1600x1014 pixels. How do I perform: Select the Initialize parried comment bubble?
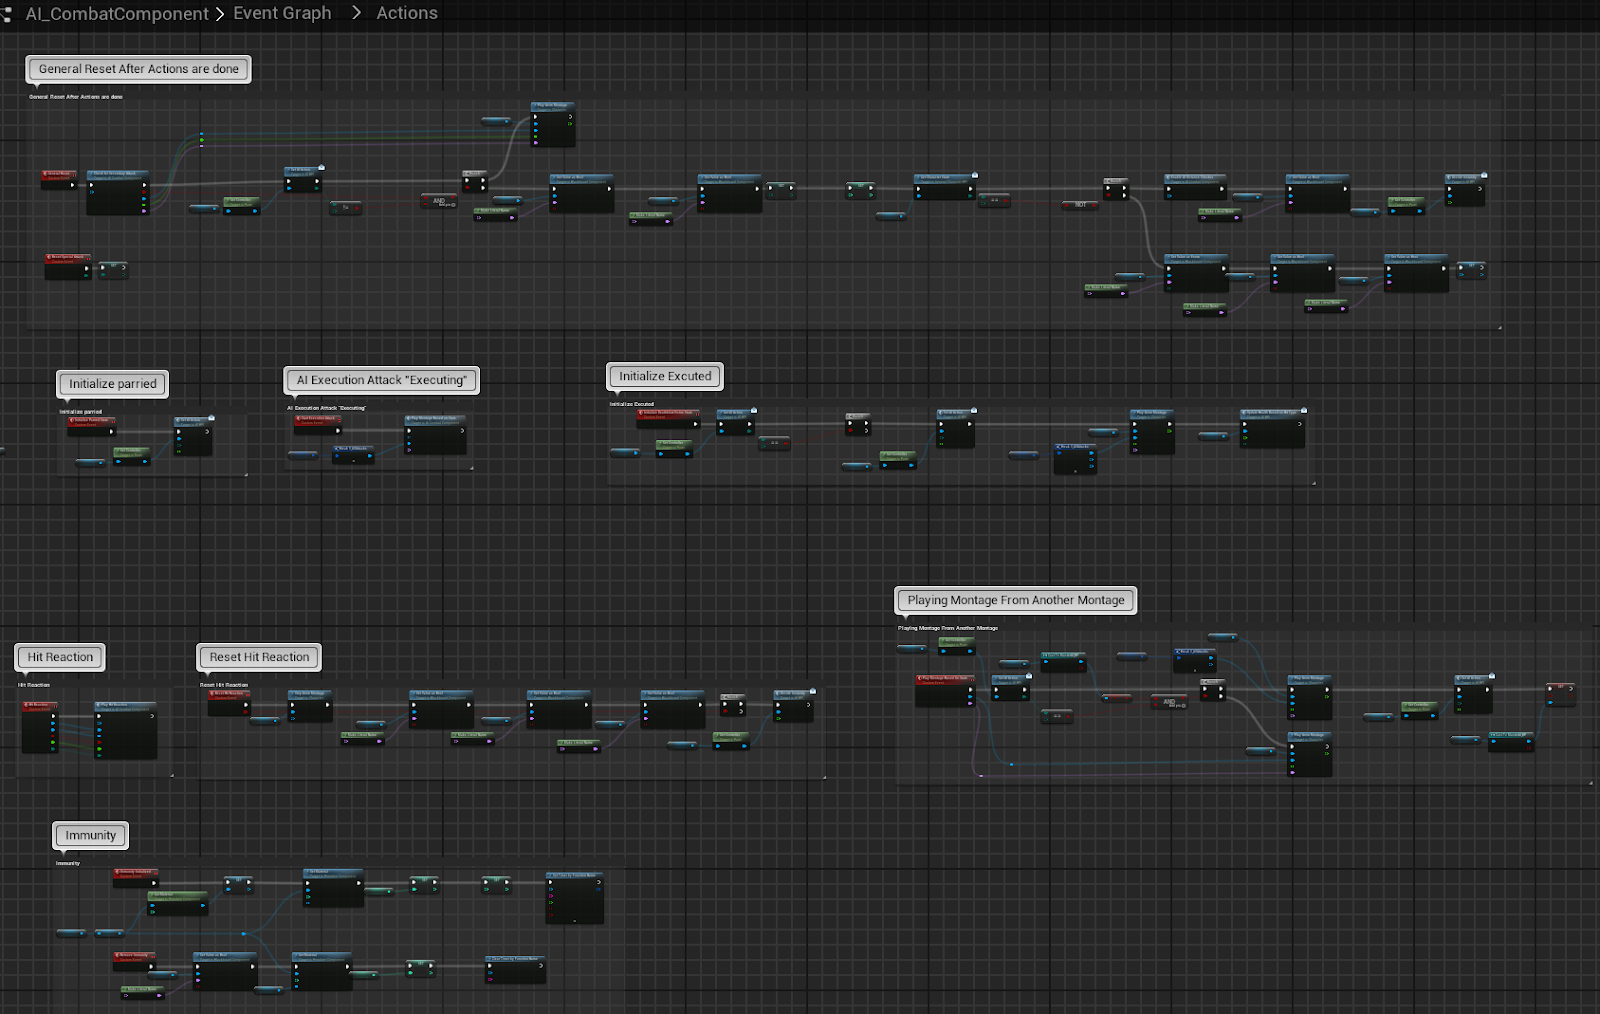(113, 384)
